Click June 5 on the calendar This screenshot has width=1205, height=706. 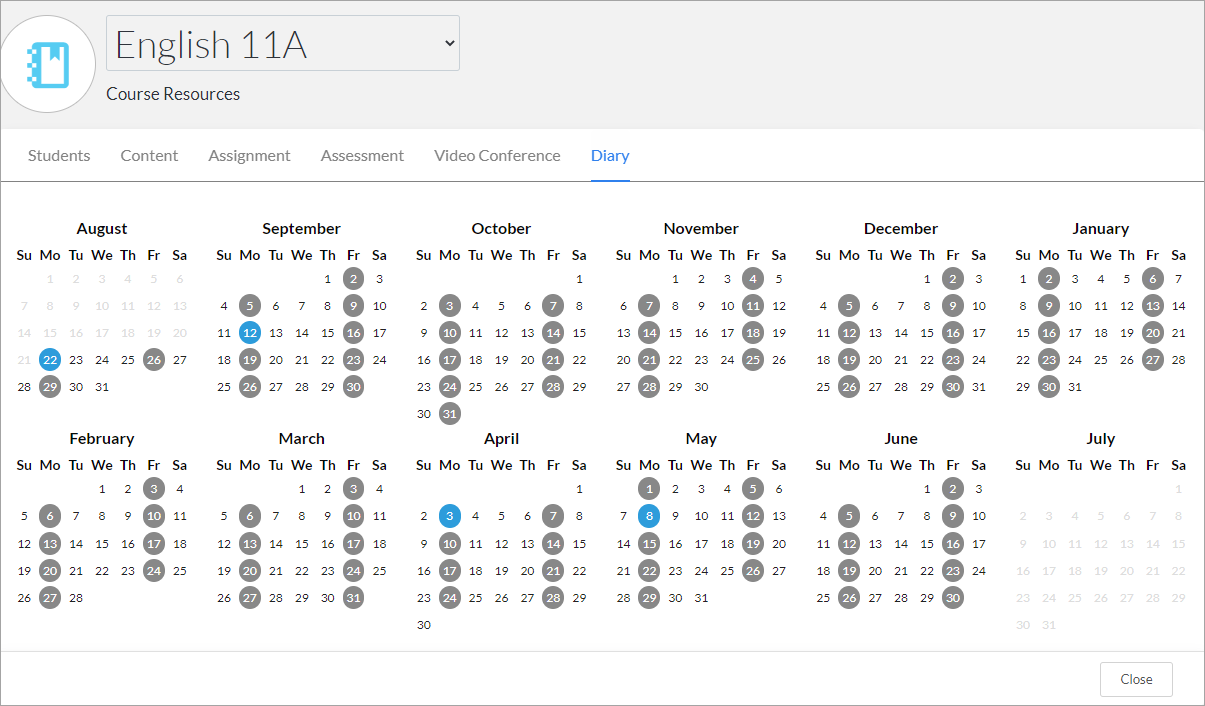pyautogui.click(x=849, y=516)
